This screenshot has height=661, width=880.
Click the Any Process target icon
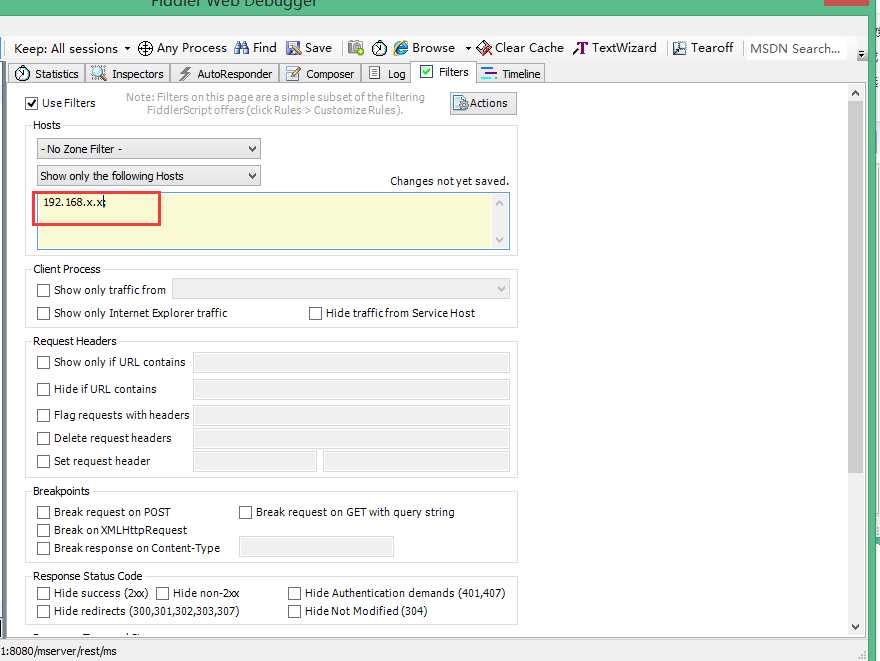coord(145,49)
